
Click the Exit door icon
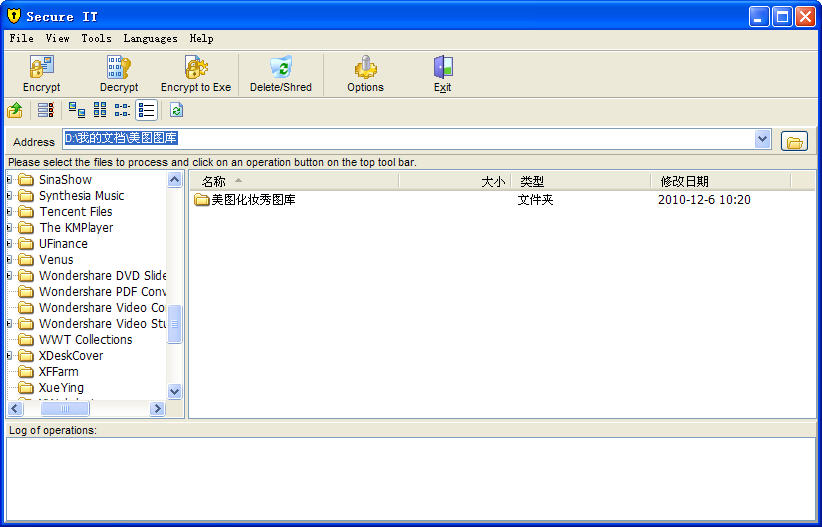click(443, 67)
